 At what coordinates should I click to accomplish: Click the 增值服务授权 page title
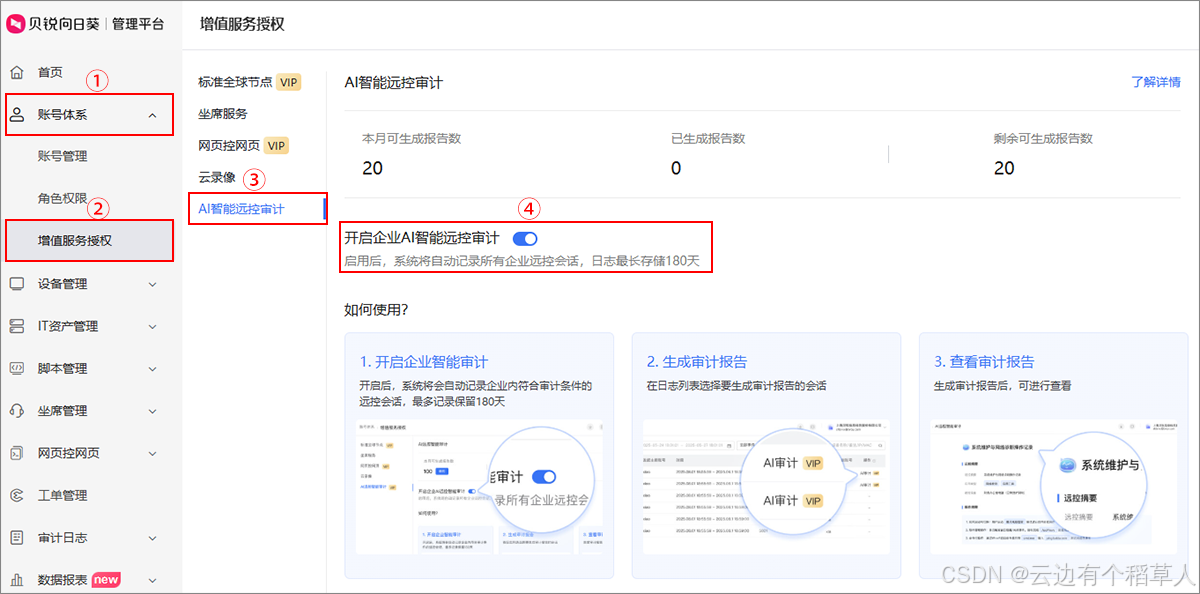[242, 24]
